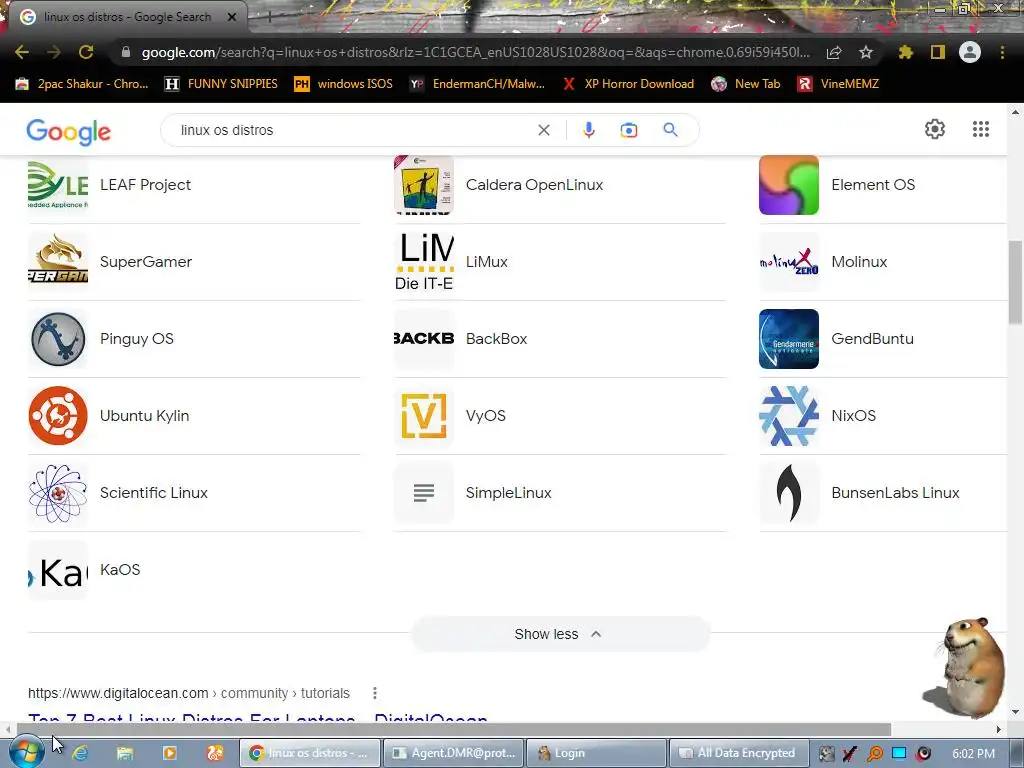
Task: Select the LiMux distro entry
Action: (560, 262)
